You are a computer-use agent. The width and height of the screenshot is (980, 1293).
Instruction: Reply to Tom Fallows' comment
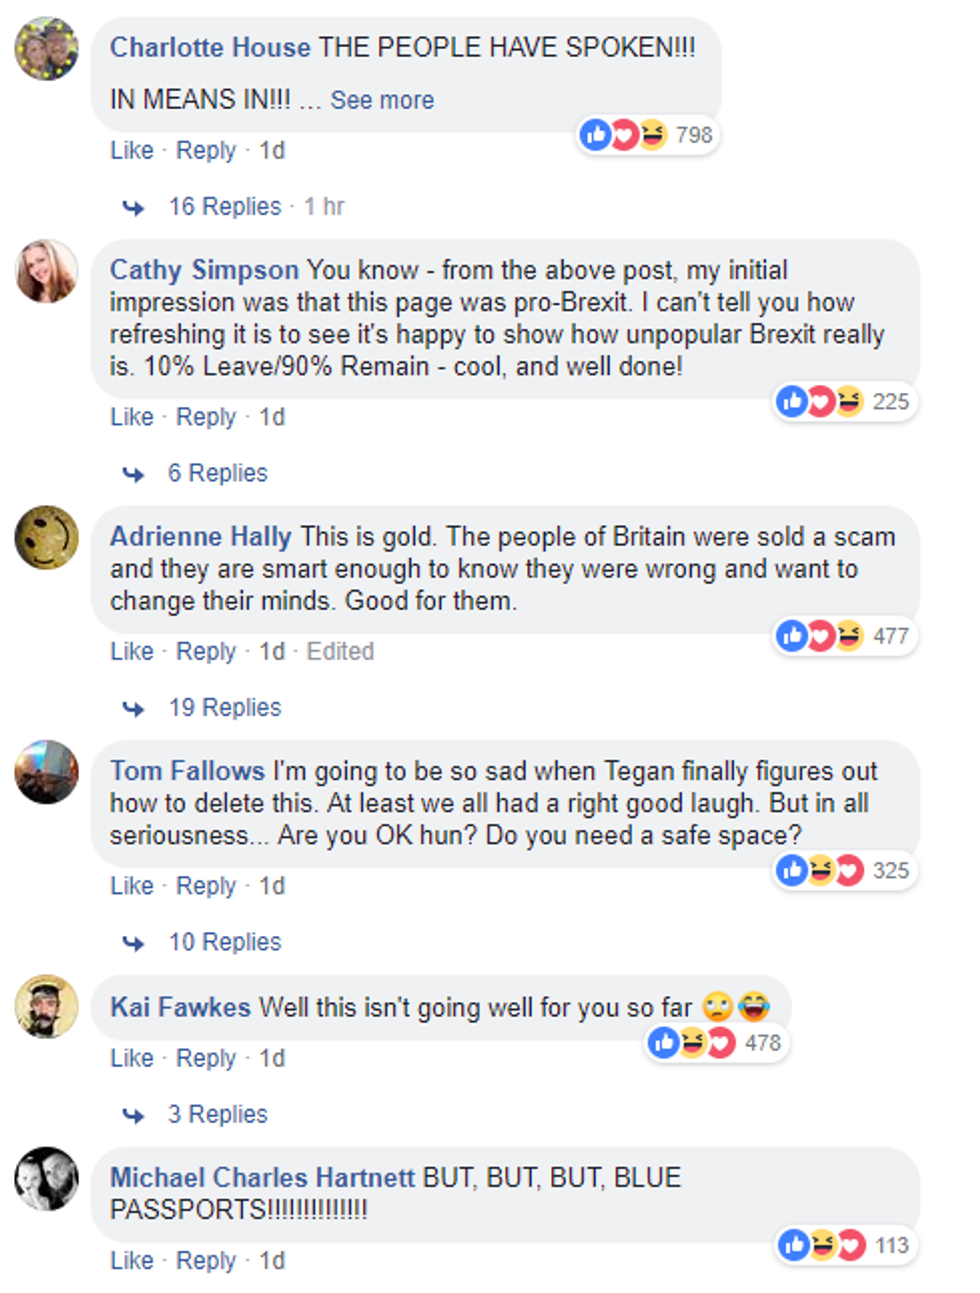206,886
